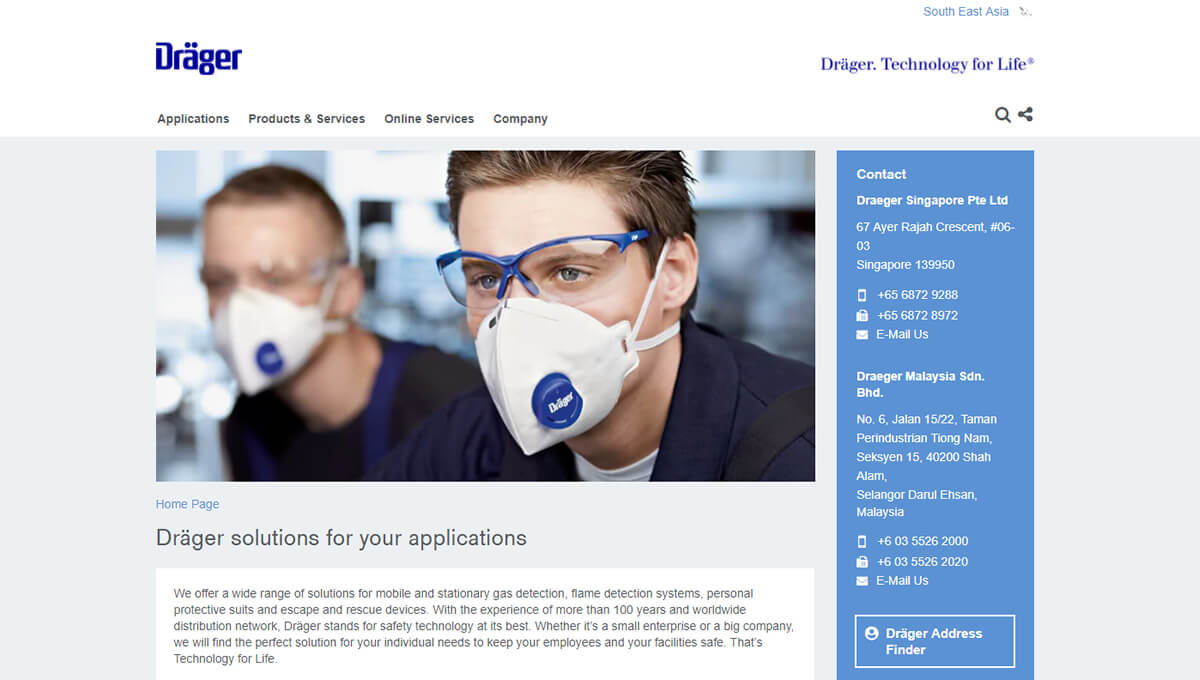The width and height of the screenshot is (1200, 680).
Task: Click the envelope icon under Draeger Malaysia contact
Action: click(862, 581)
